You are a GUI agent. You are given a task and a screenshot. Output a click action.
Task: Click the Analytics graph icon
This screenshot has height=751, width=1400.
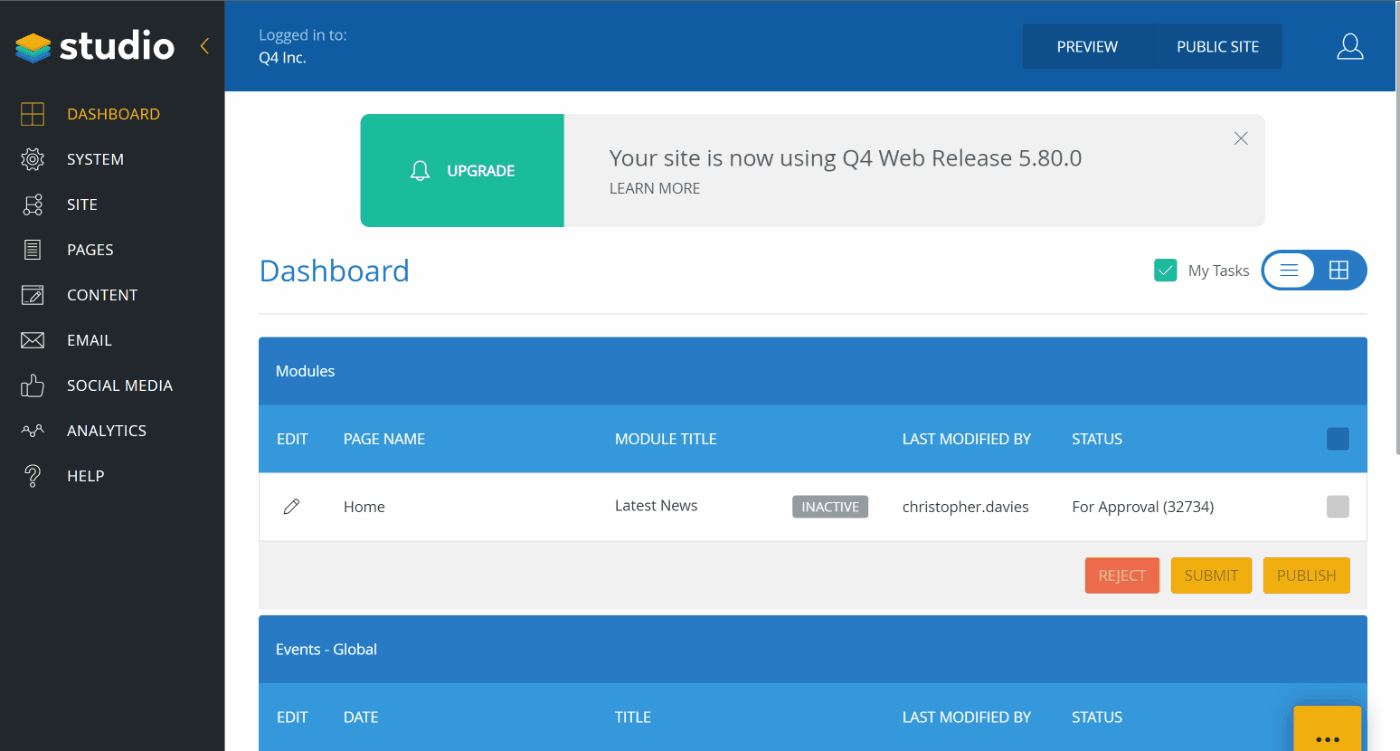click(x=33, y=431)
